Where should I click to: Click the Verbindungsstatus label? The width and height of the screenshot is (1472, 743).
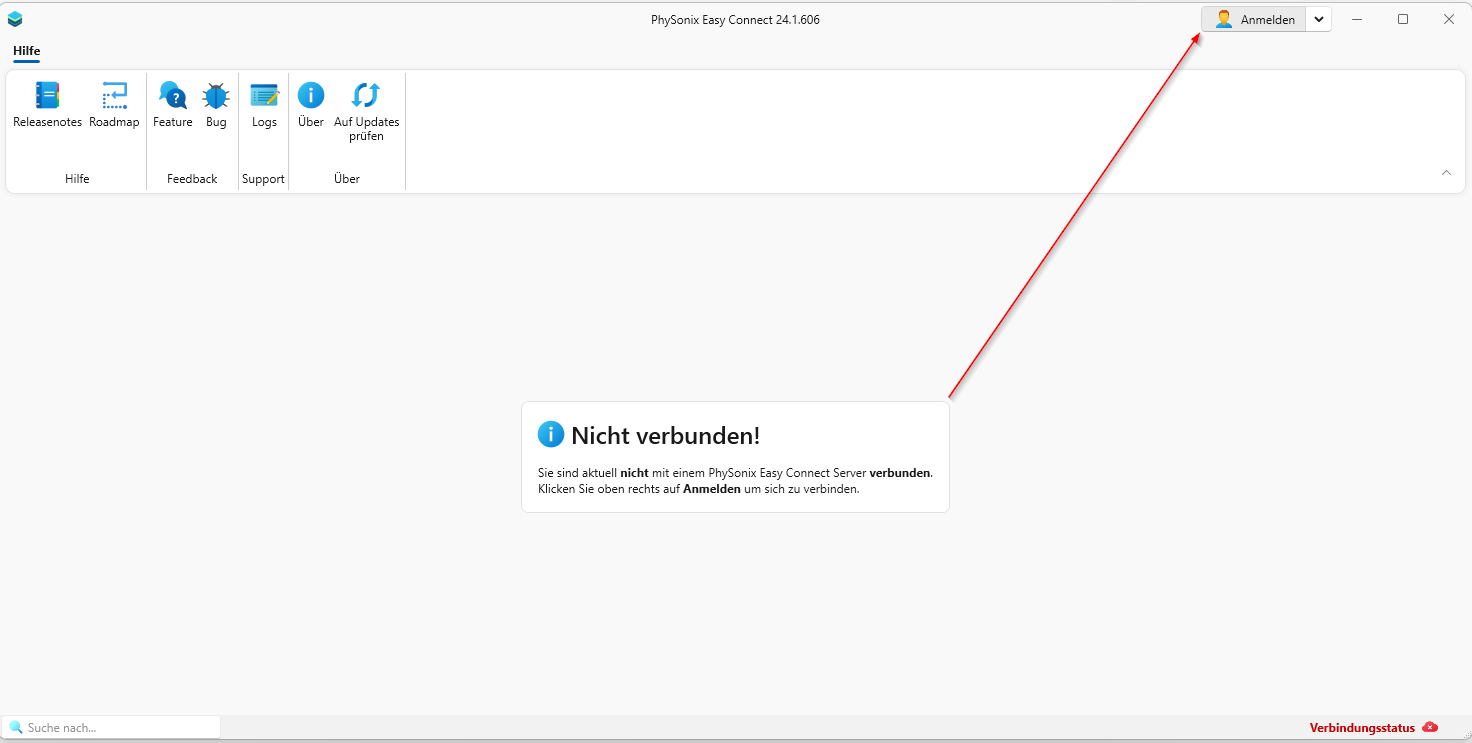pyautogui.click(x=1362, y=728)
